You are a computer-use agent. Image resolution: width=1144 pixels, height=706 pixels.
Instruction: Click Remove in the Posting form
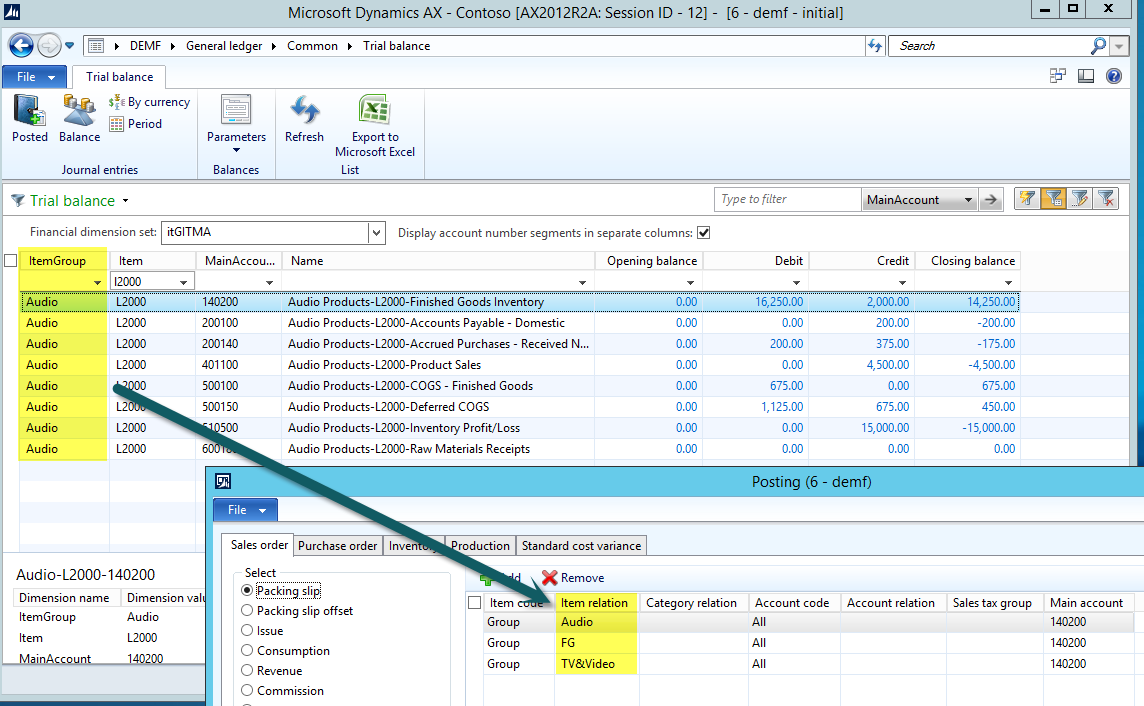click(573, 578)
